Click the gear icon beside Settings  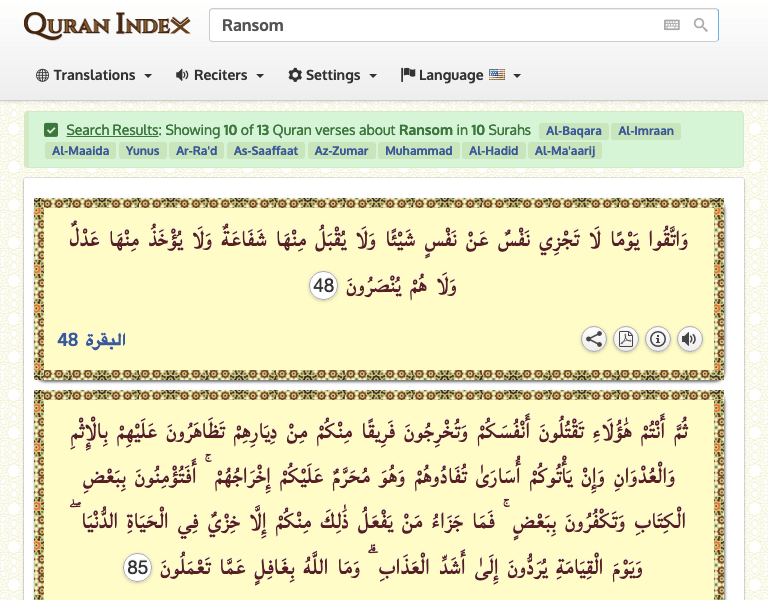click(x=295, y=75)
